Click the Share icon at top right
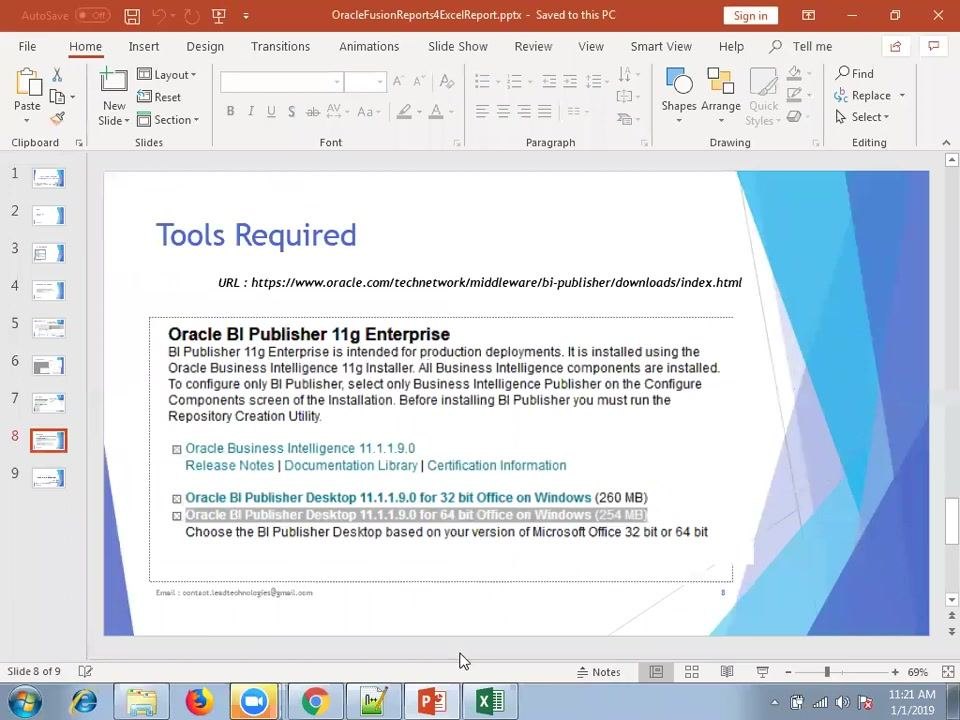The height and width of the screenshot is (720, 960). (895, 47)
